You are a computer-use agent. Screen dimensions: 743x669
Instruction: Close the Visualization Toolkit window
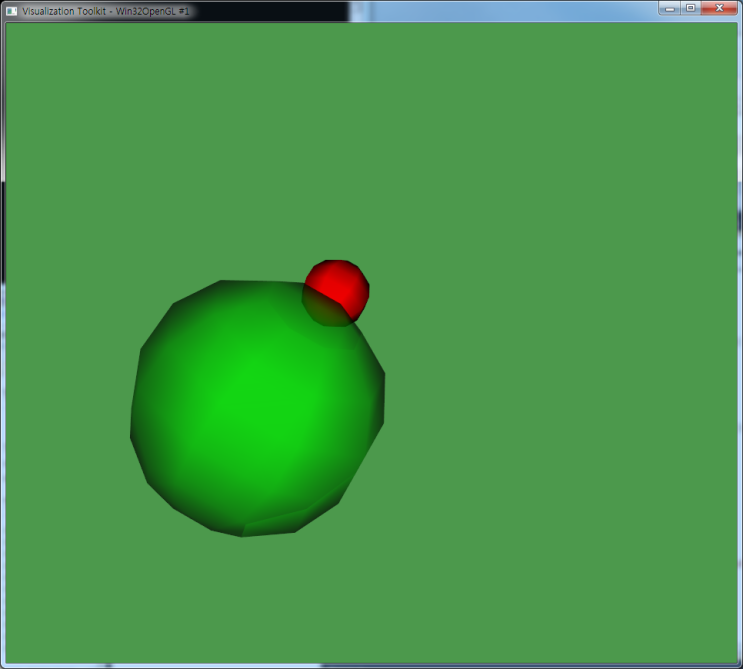(x=718, y=8)
